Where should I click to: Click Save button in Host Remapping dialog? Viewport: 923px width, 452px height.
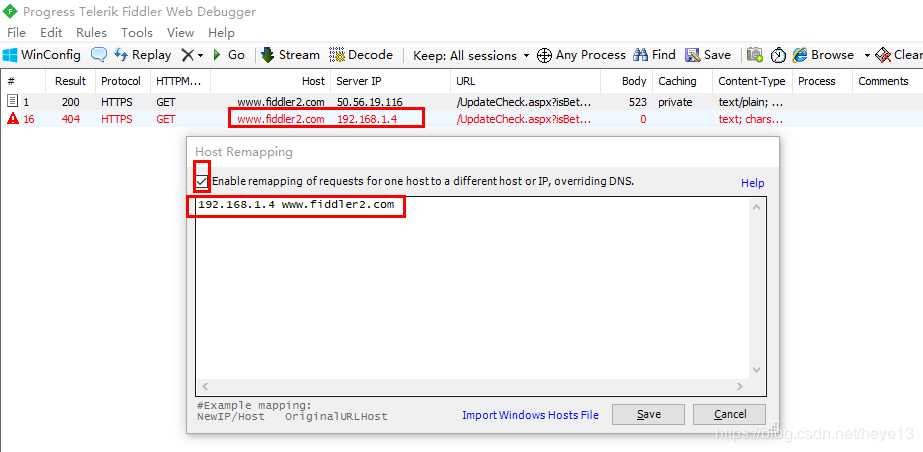(648, 414)
